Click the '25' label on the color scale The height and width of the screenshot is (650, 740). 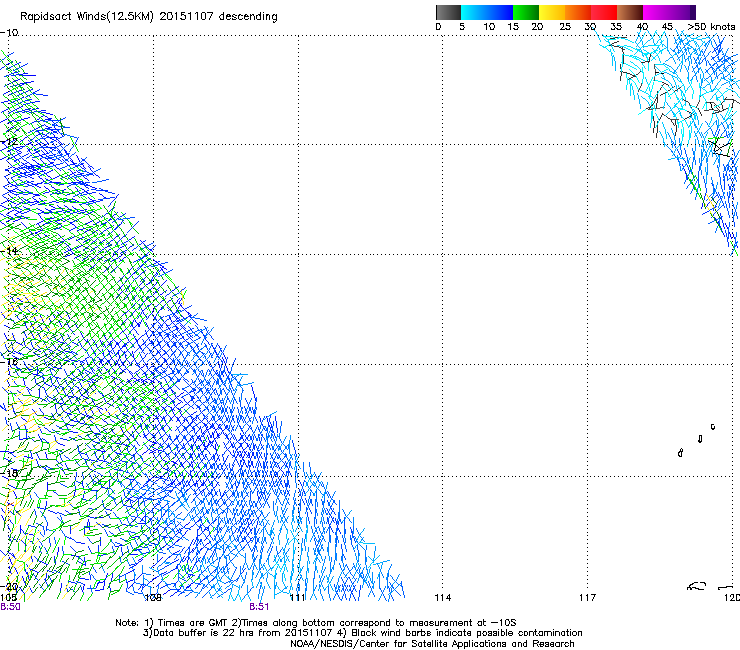coord(565,26)
